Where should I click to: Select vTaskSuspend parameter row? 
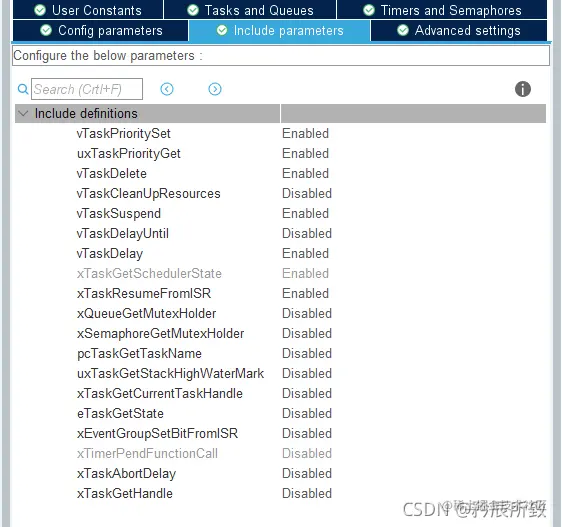coord(119,214)
